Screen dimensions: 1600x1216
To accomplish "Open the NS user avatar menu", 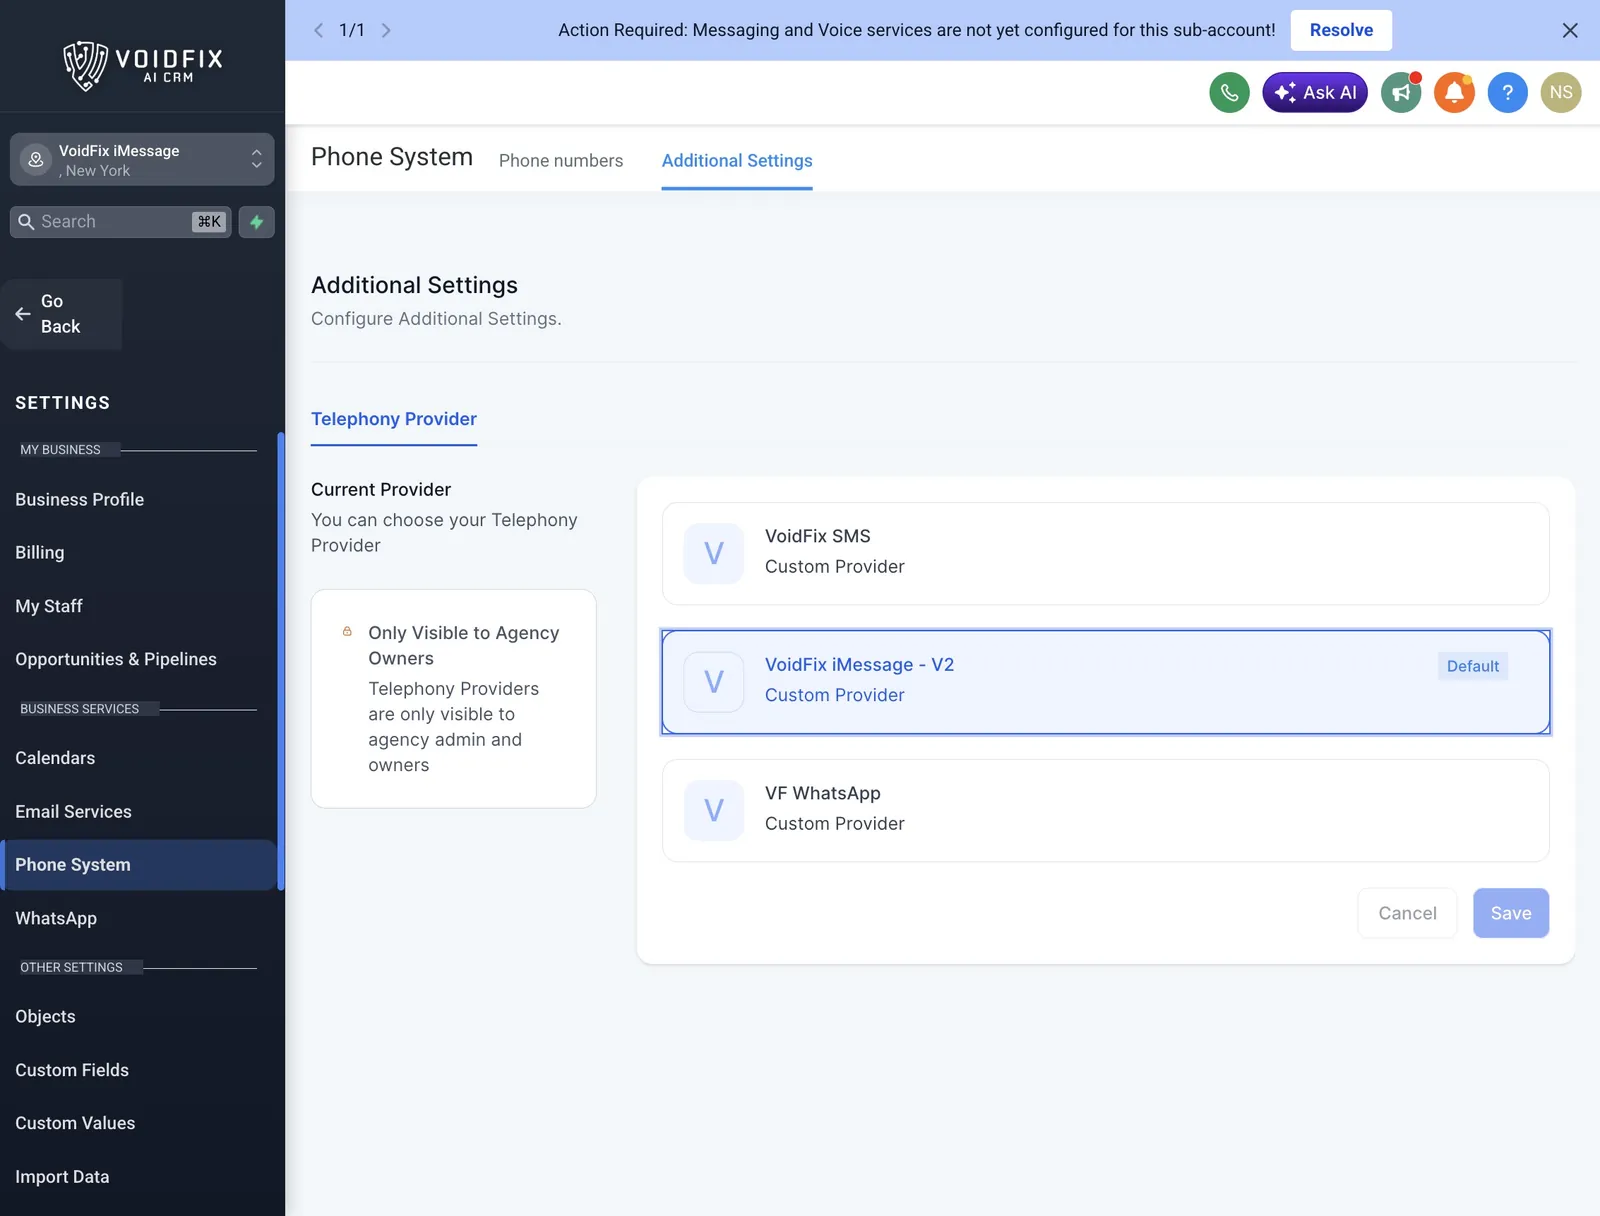I will tap(1561, 93).
